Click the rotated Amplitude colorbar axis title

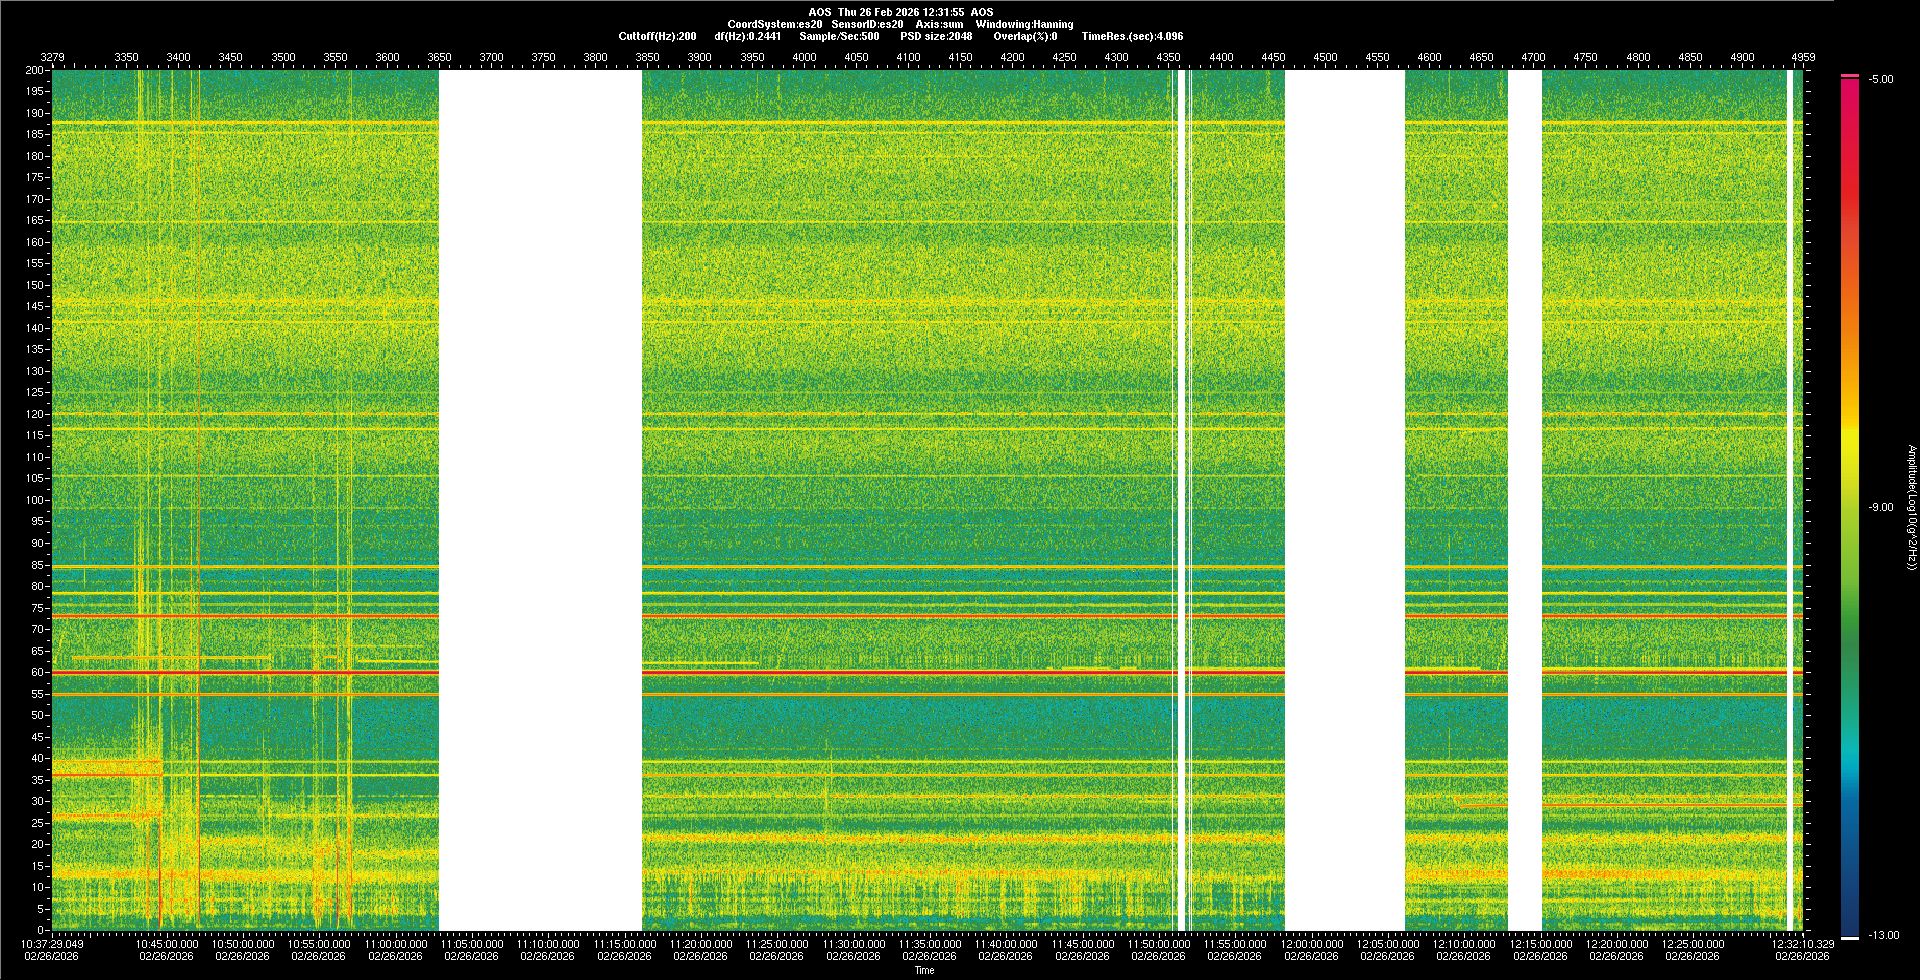[x=1911, y=508]
